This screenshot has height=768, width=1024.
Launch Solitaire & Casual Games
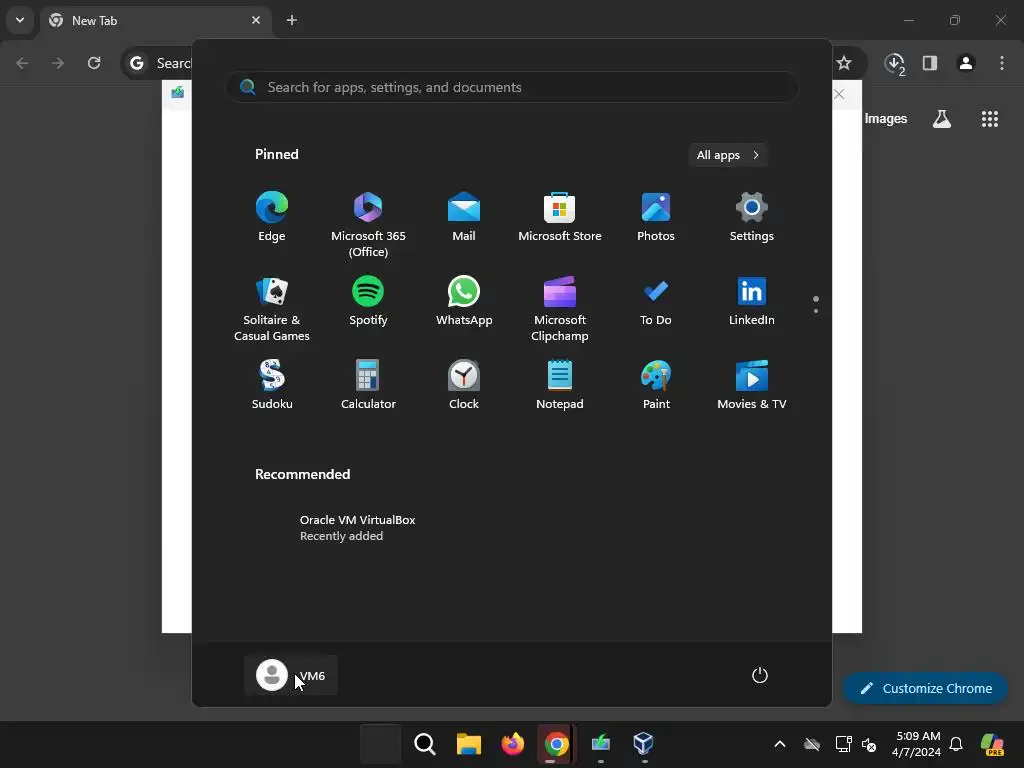tap(272, 309)
